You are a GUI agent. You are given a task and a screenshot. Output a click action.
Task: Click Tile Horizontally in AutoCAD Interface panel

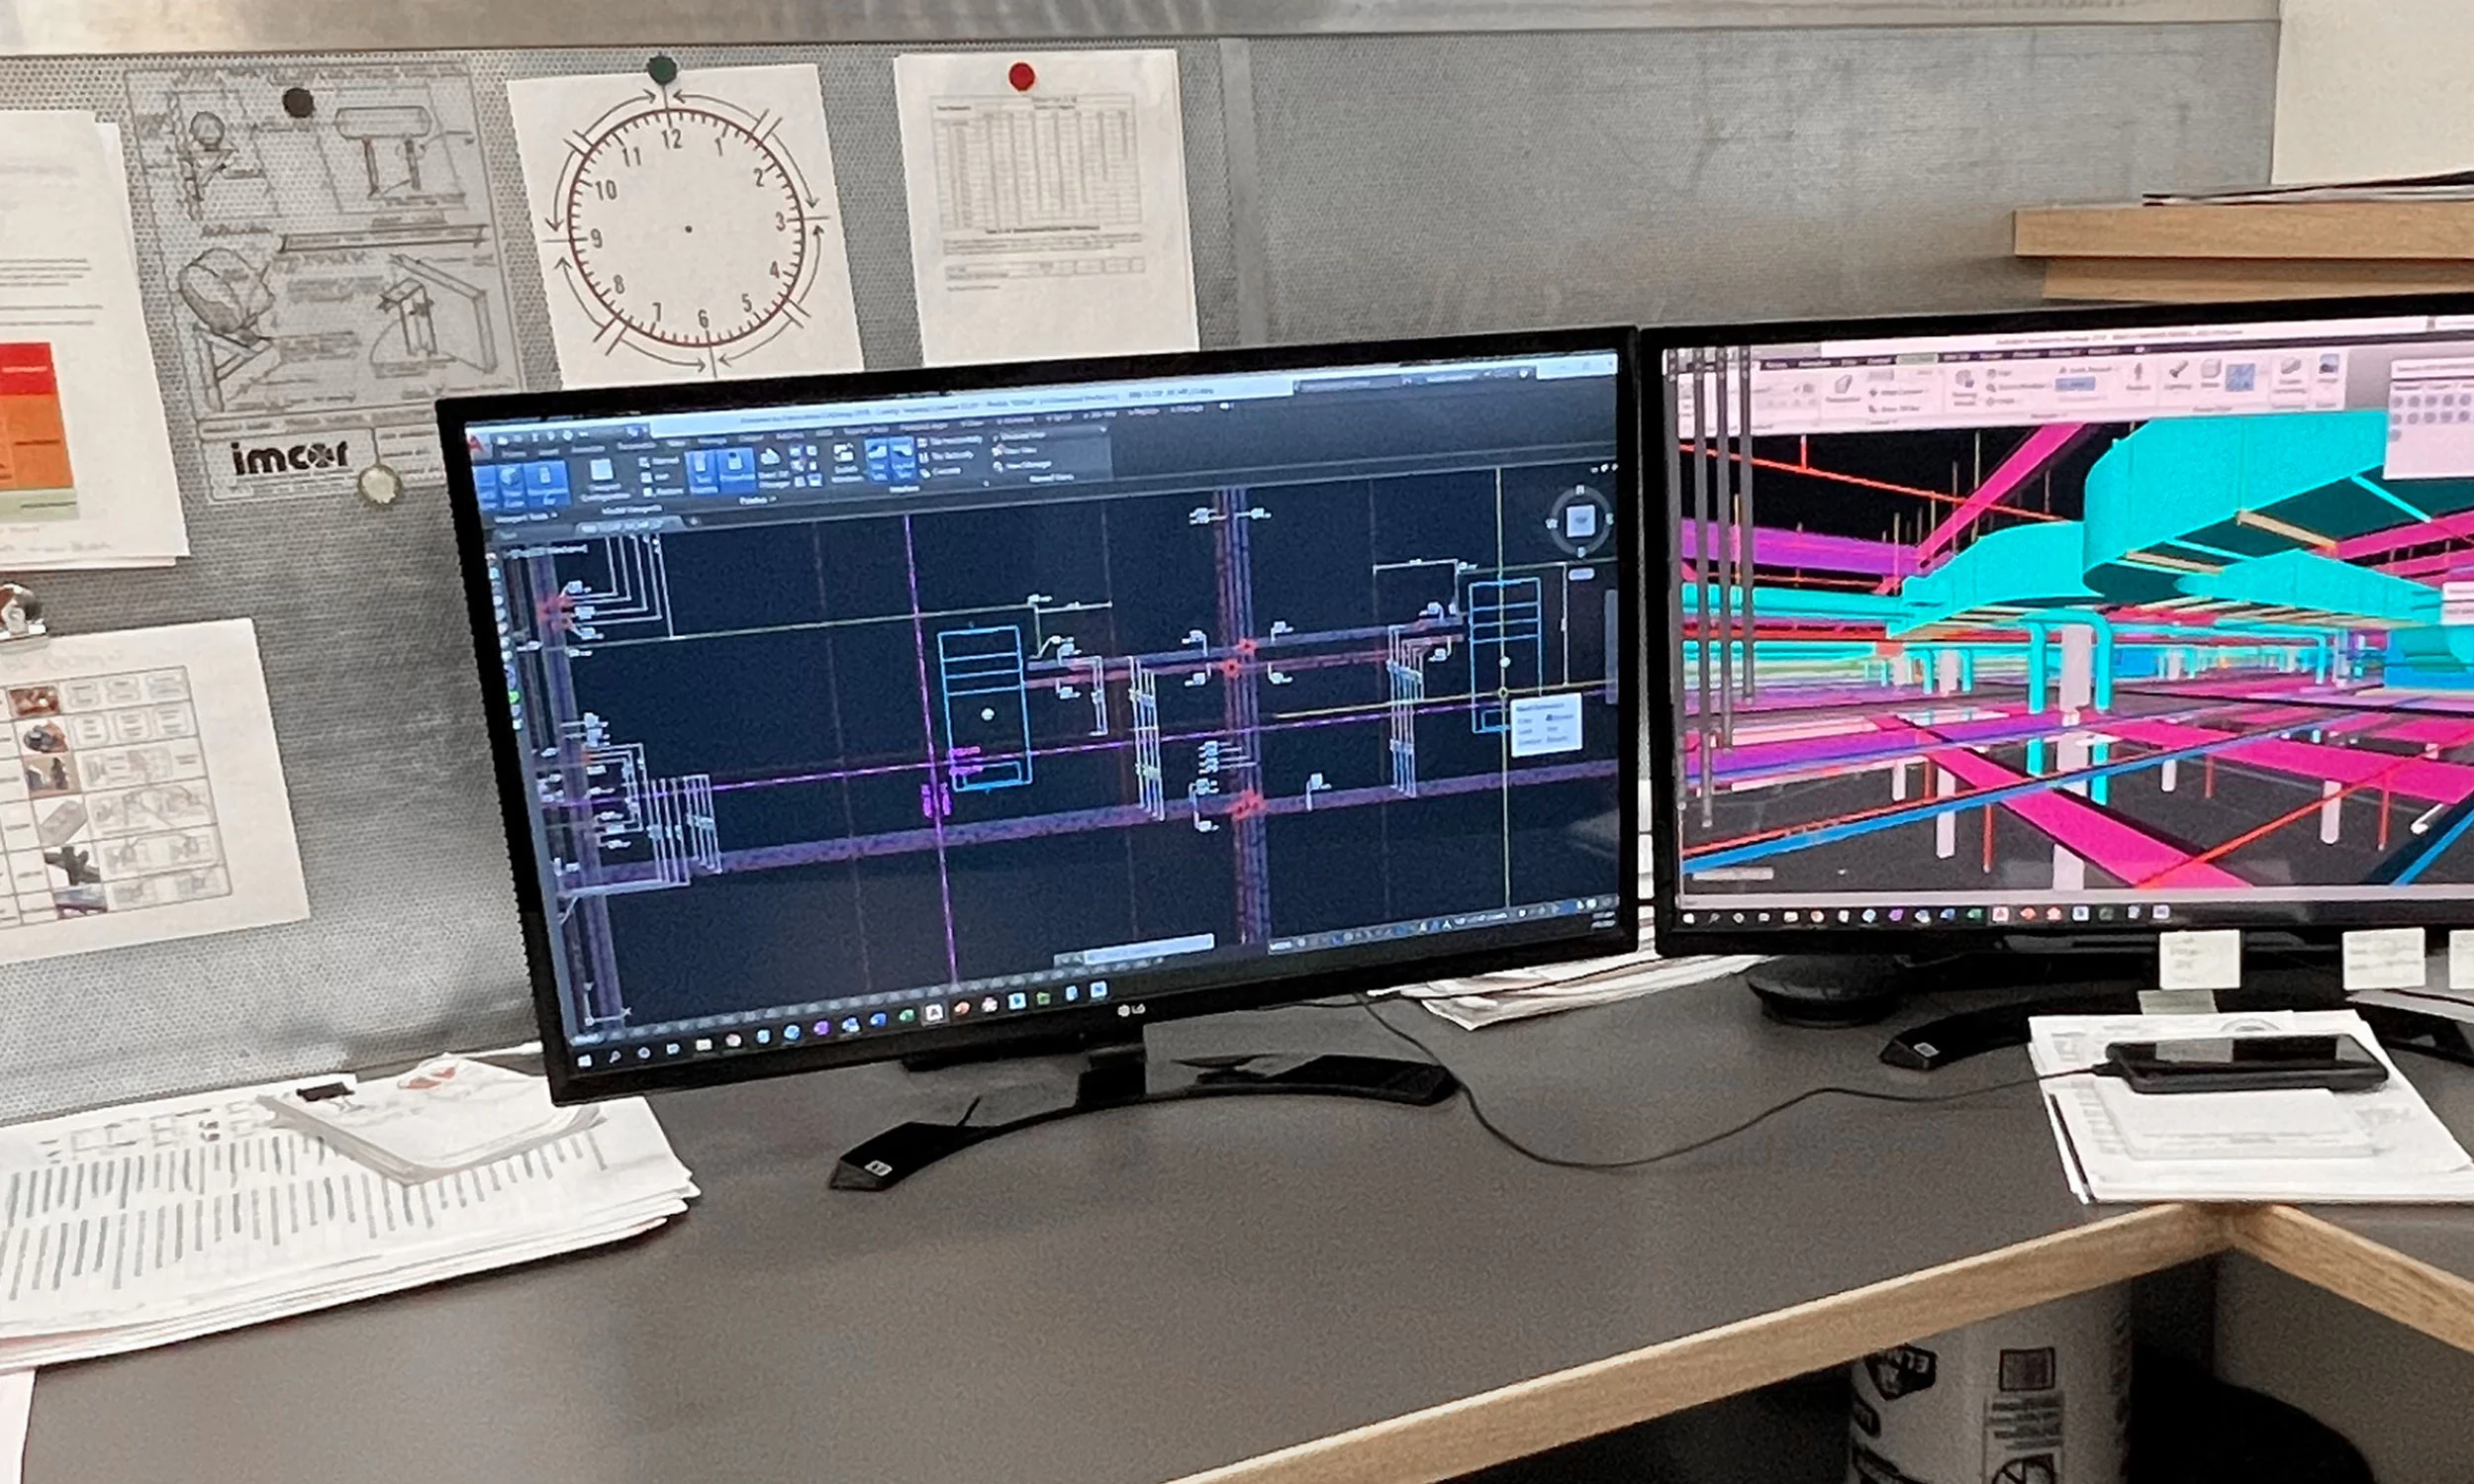pyautogui.click(x=951, y=441)
